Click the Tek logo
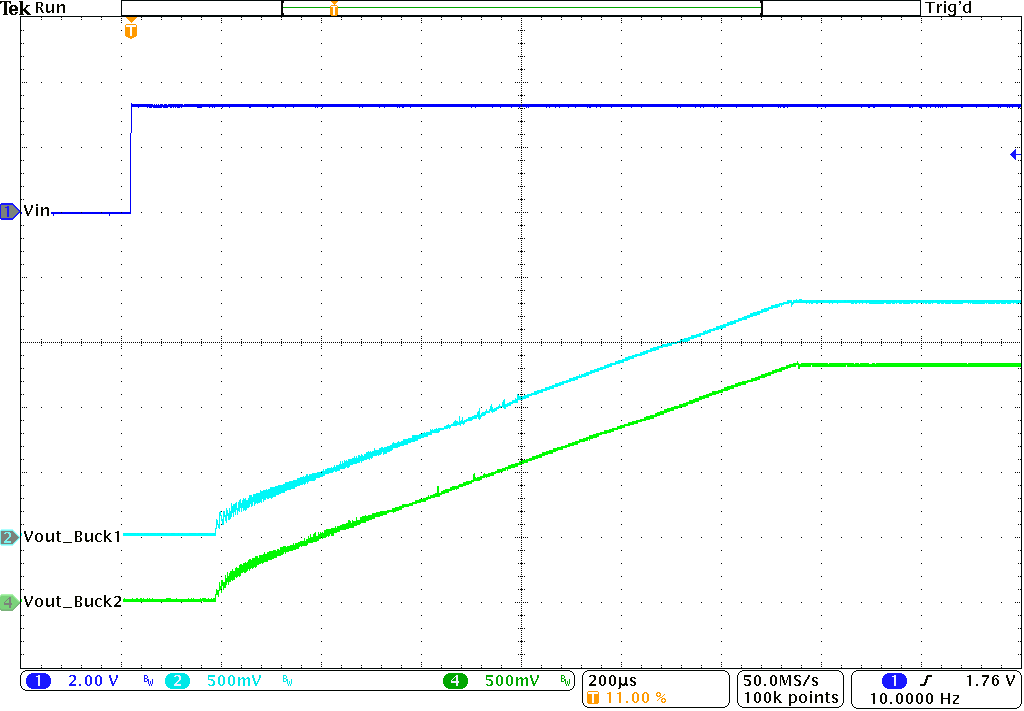 (14, 7)
